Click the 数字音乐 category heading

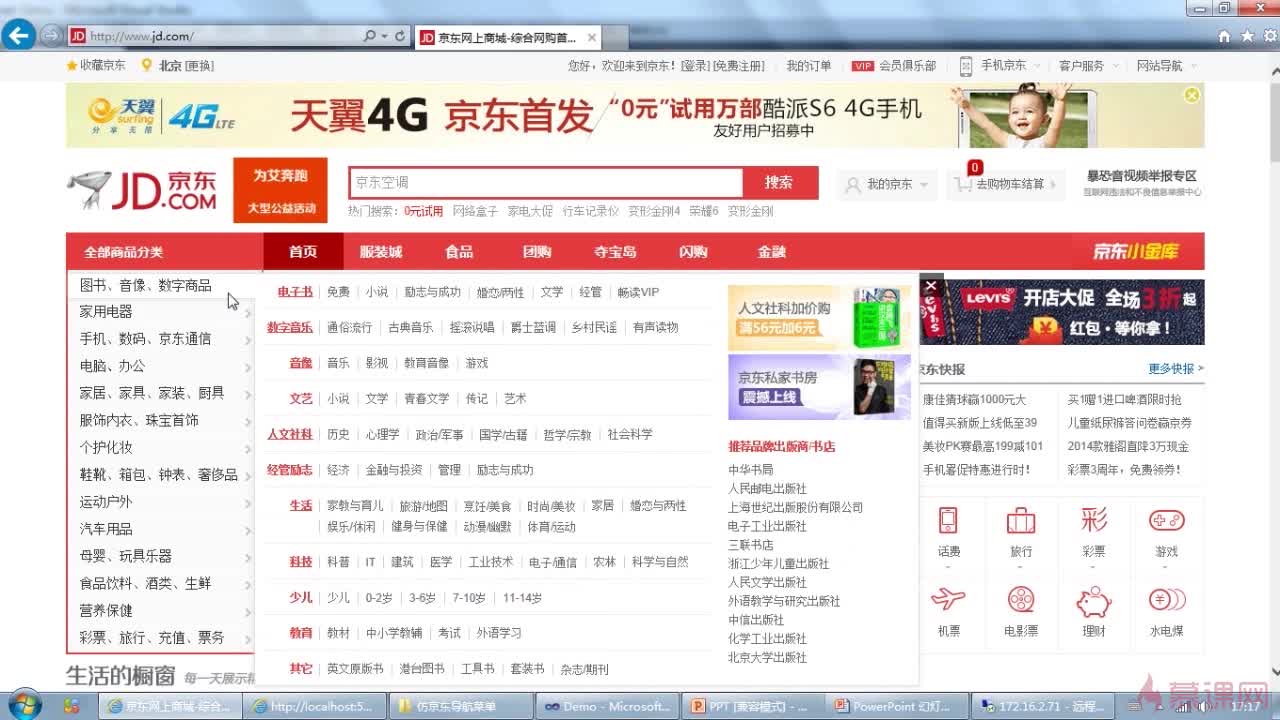pos(290,327)
